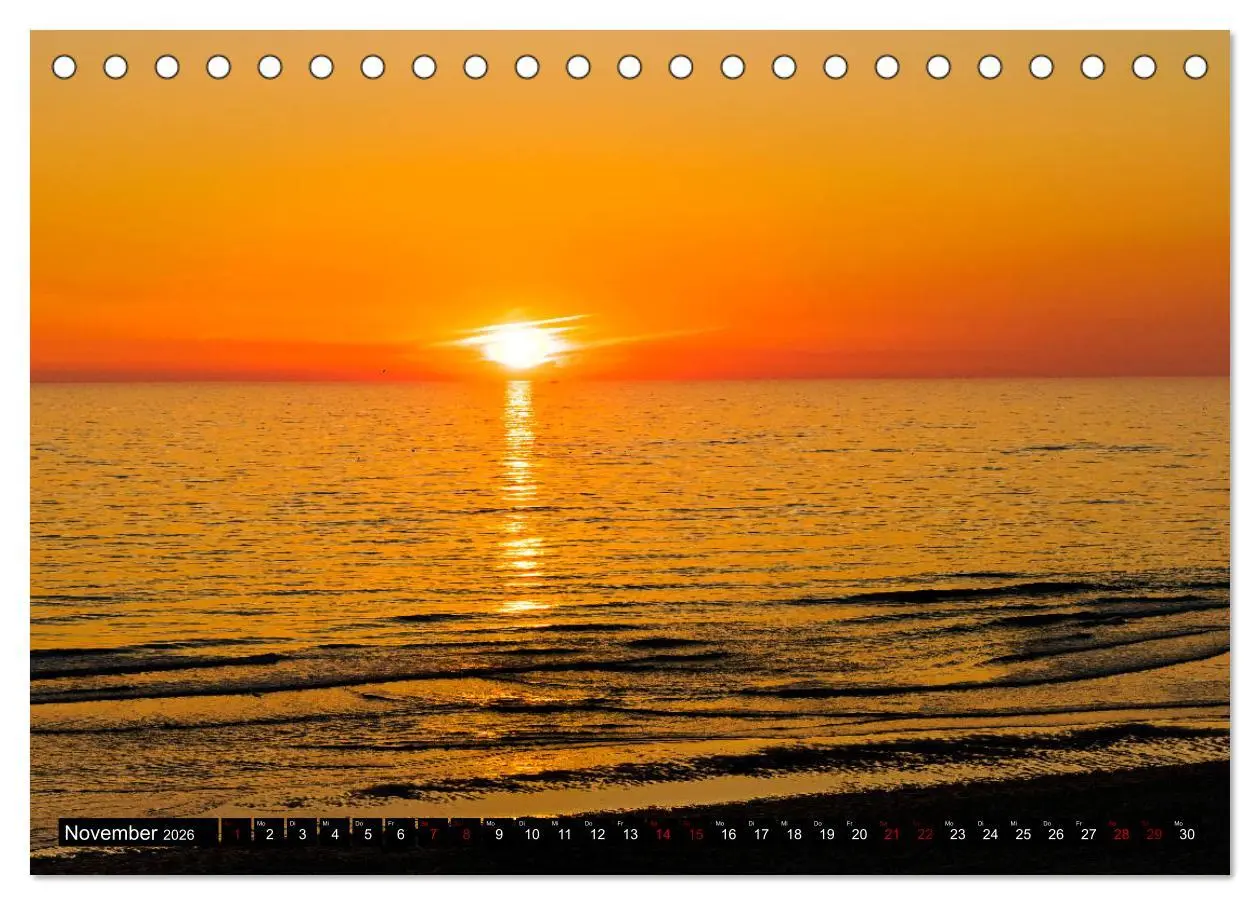Select red day 15 in the calendar strip
The width and height of the screenshot is (1260, 905).
click(x=695, y=834)
